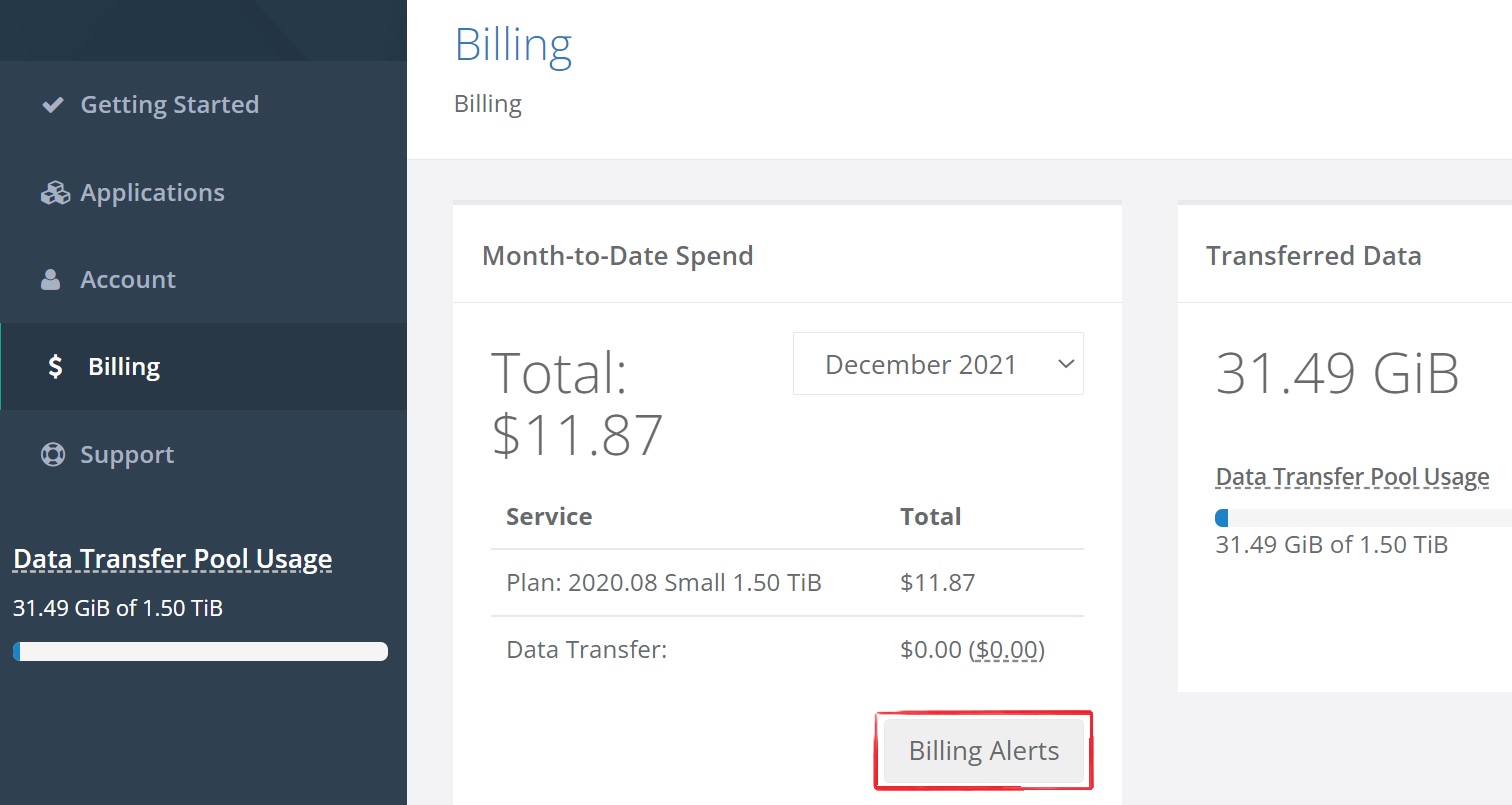Viewport: 1512px width, 805px height.
Task: Click the Applications cubes icon
Action: [x=54, y=192]
